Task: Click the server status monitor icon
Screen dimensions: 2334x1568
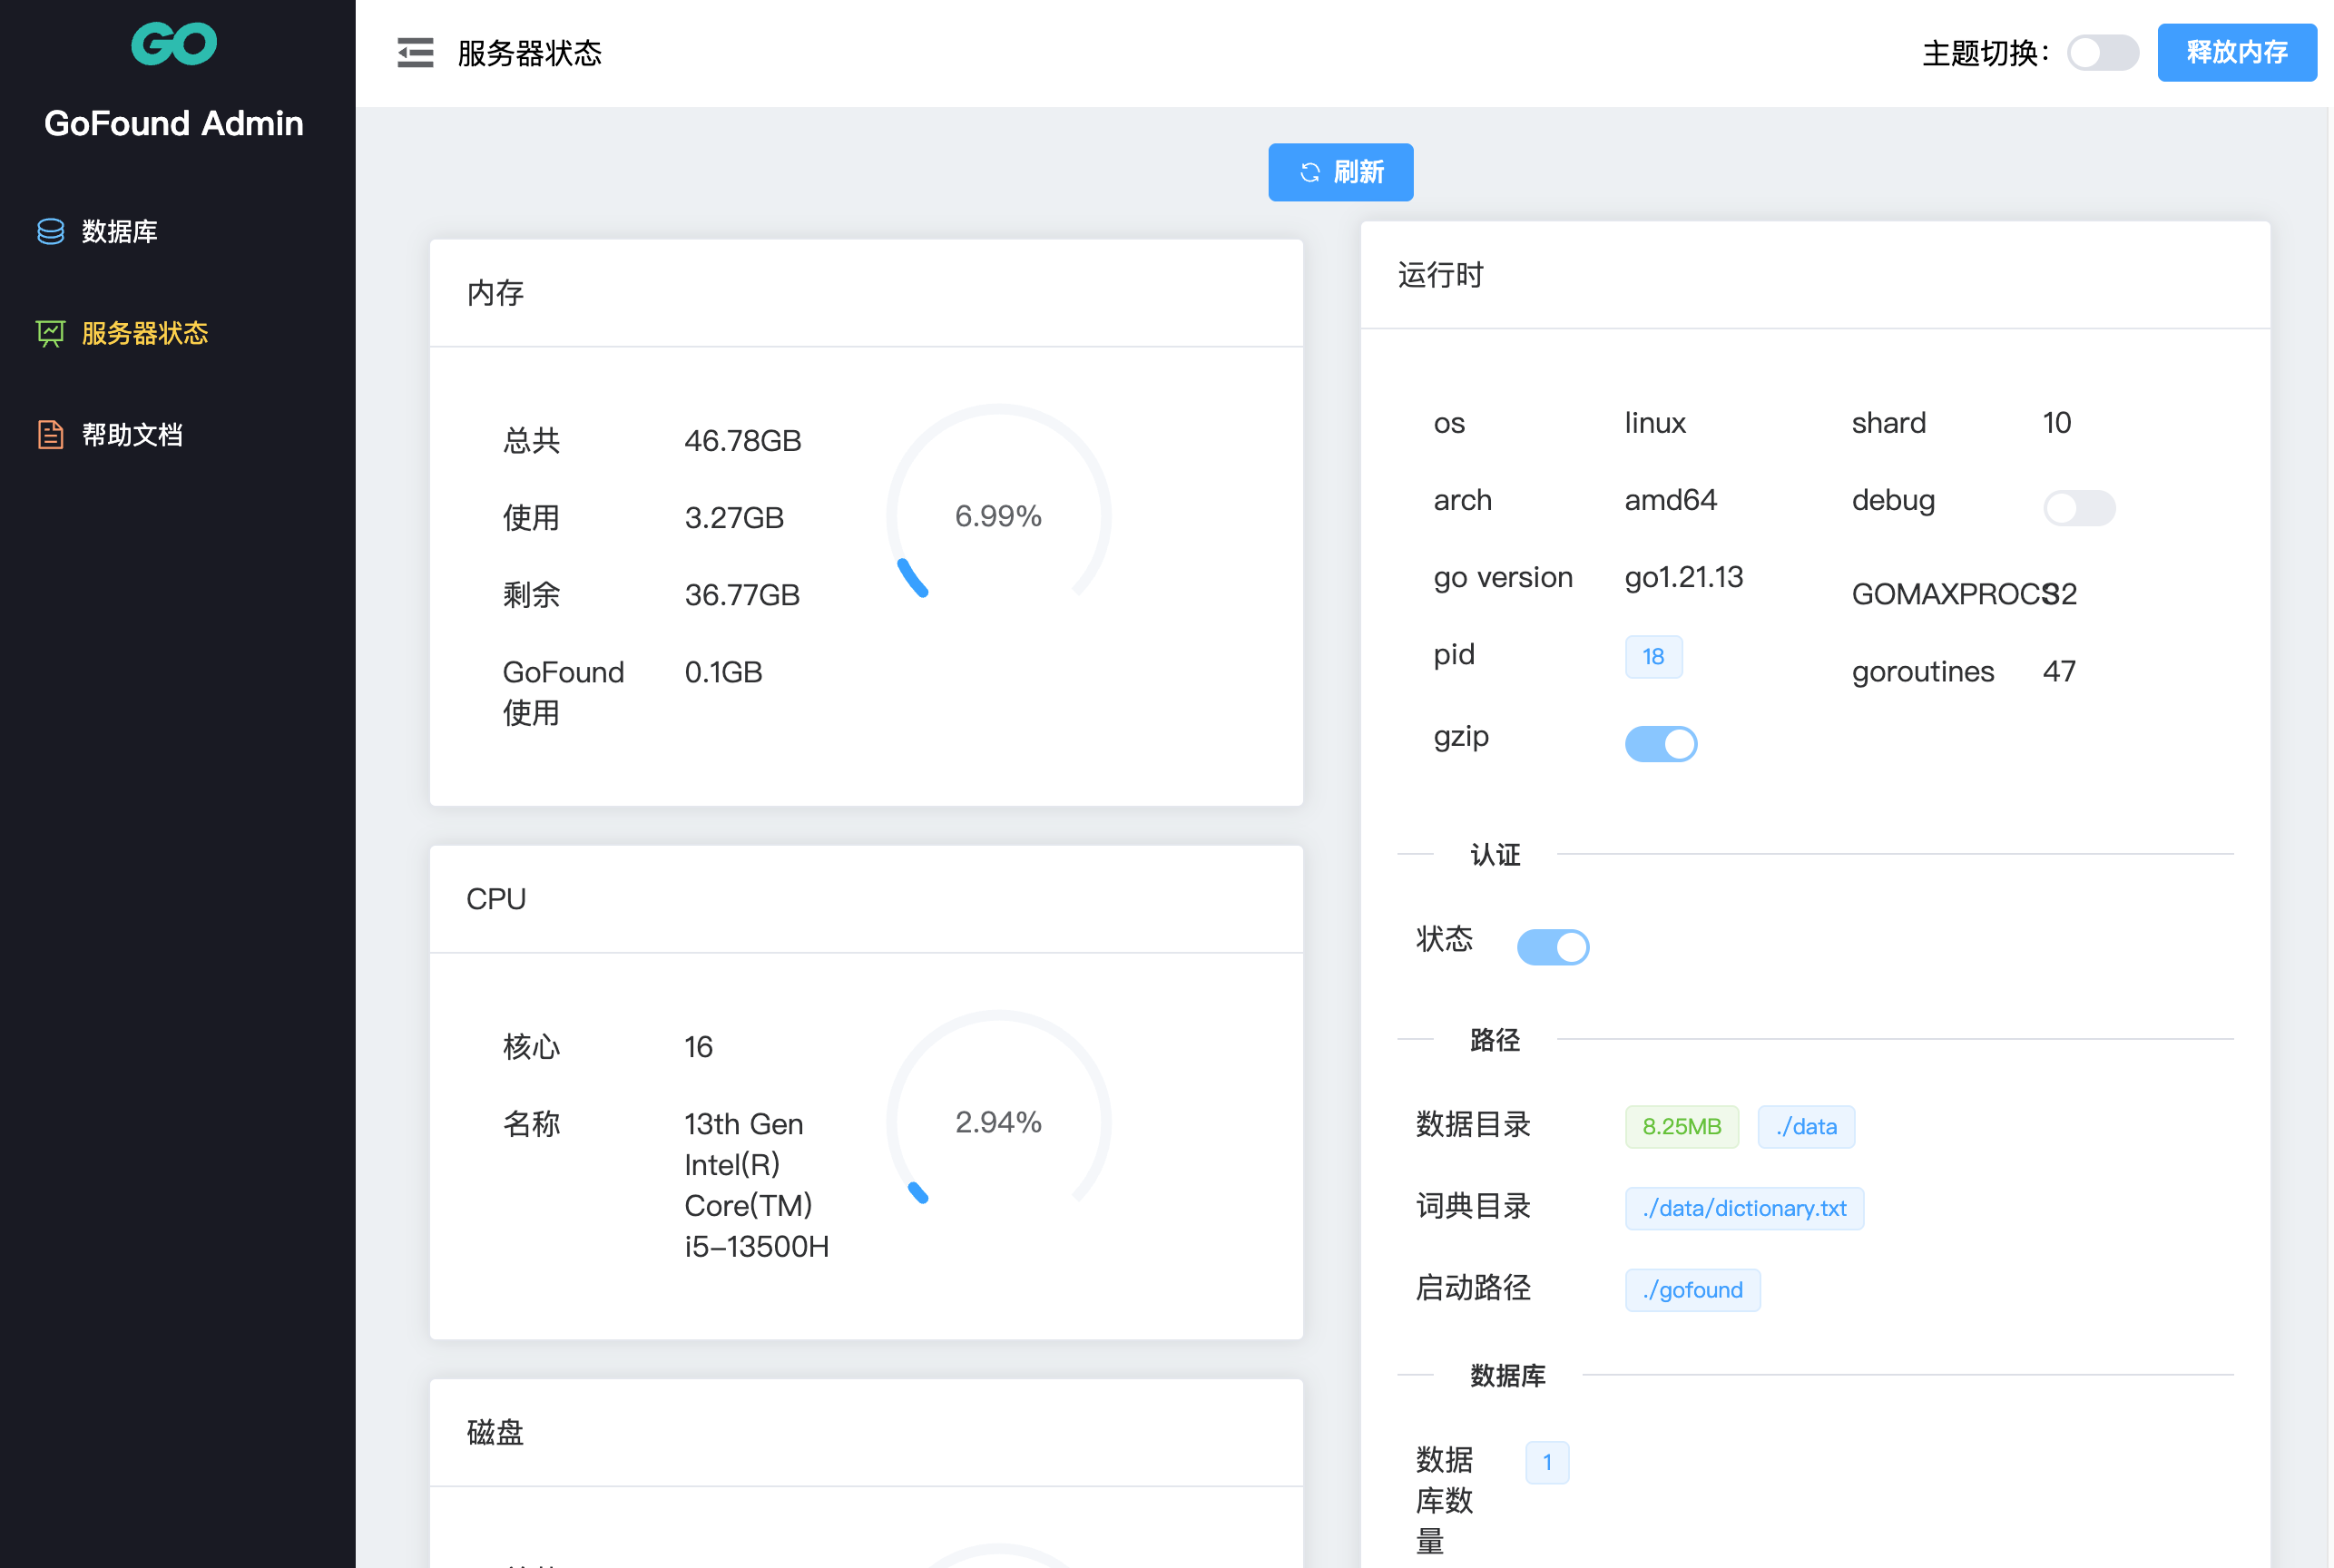Action: 50,333
